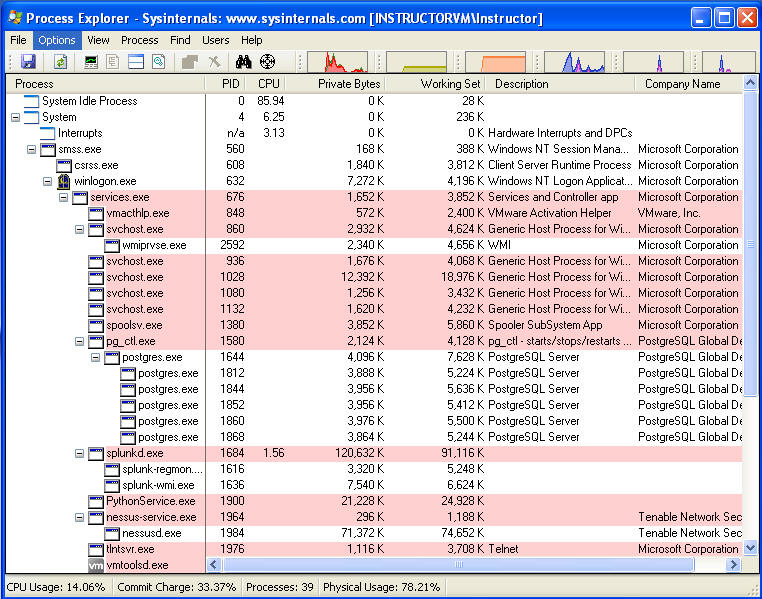
Task: Click CPU Usage in the status bar
Action: tap(56, 587)
